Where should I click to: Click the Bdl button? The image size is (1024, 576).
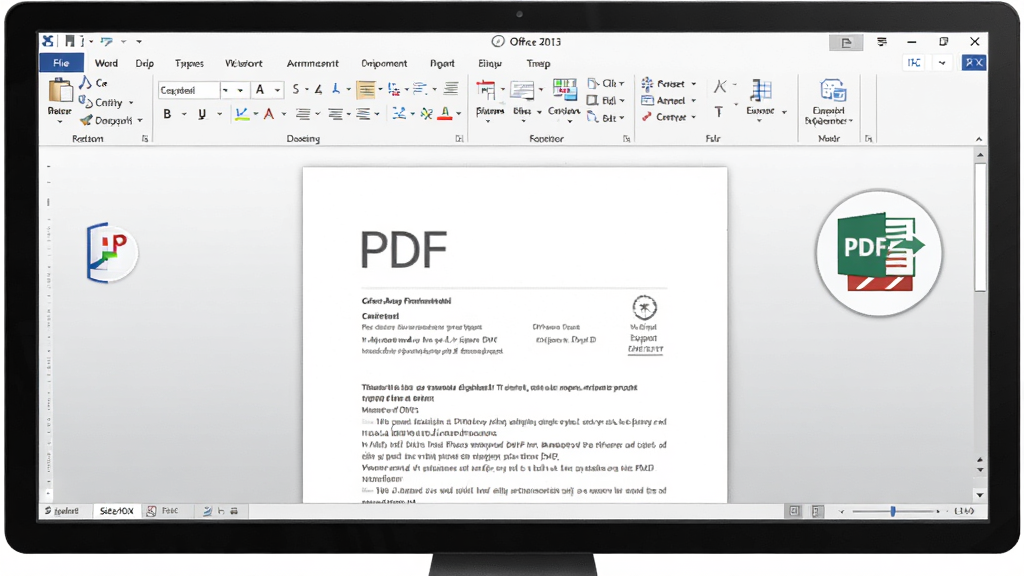[x=606, y=101]
